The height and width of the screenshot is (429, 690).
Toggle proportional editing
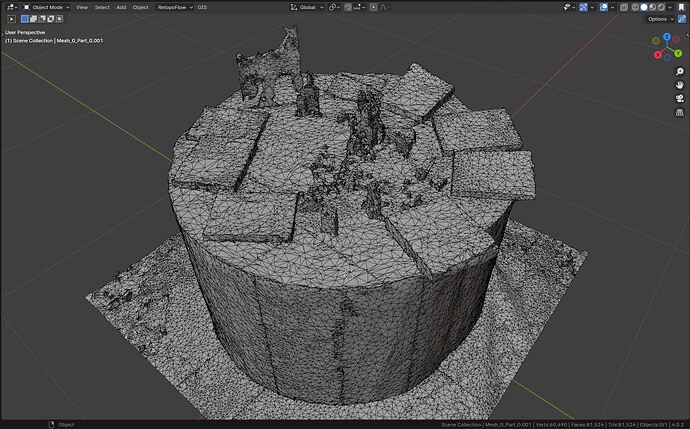click(373, 7)
